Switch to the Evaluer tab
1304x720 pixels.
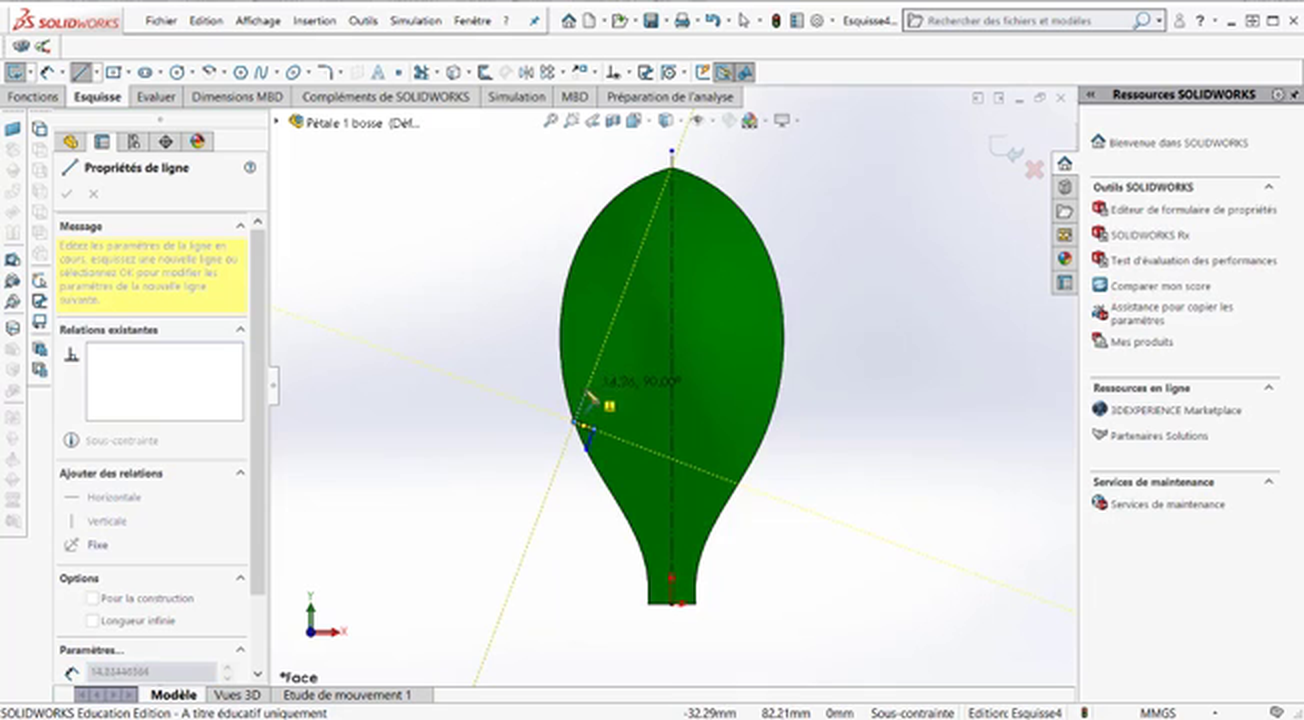click(156, 97)
